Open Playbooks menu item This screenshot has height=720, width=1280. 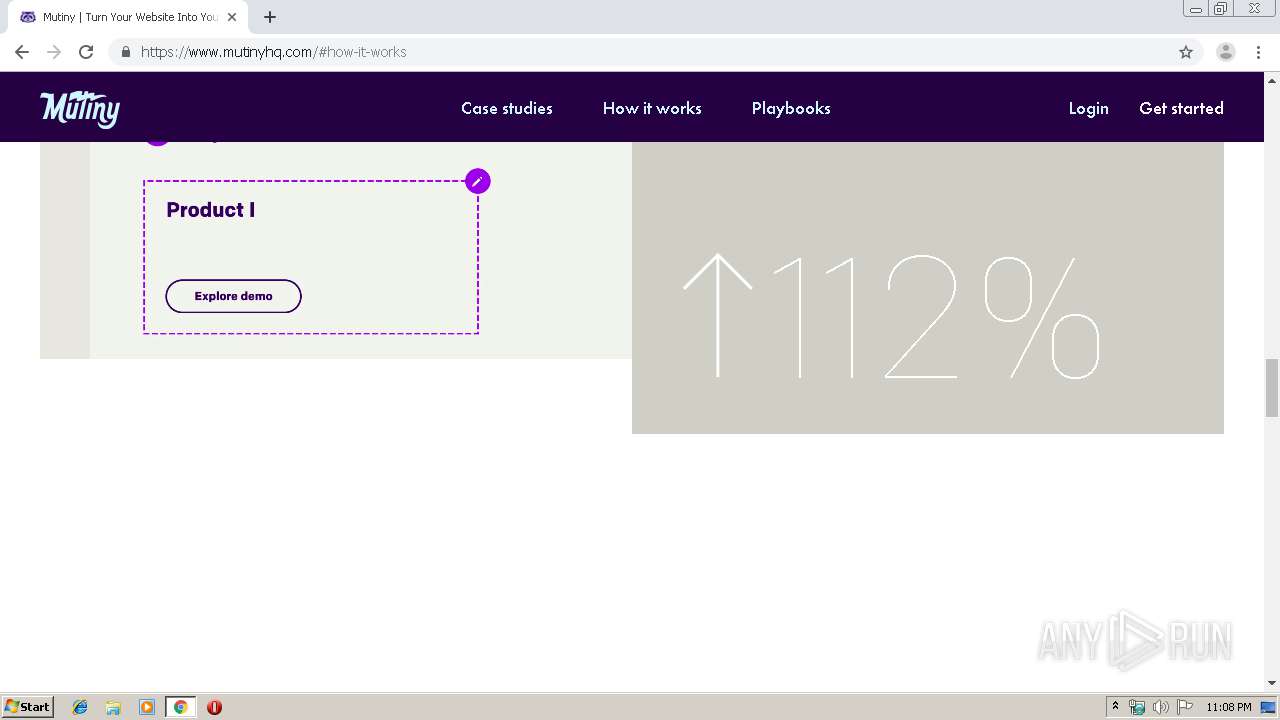[791, 108]
